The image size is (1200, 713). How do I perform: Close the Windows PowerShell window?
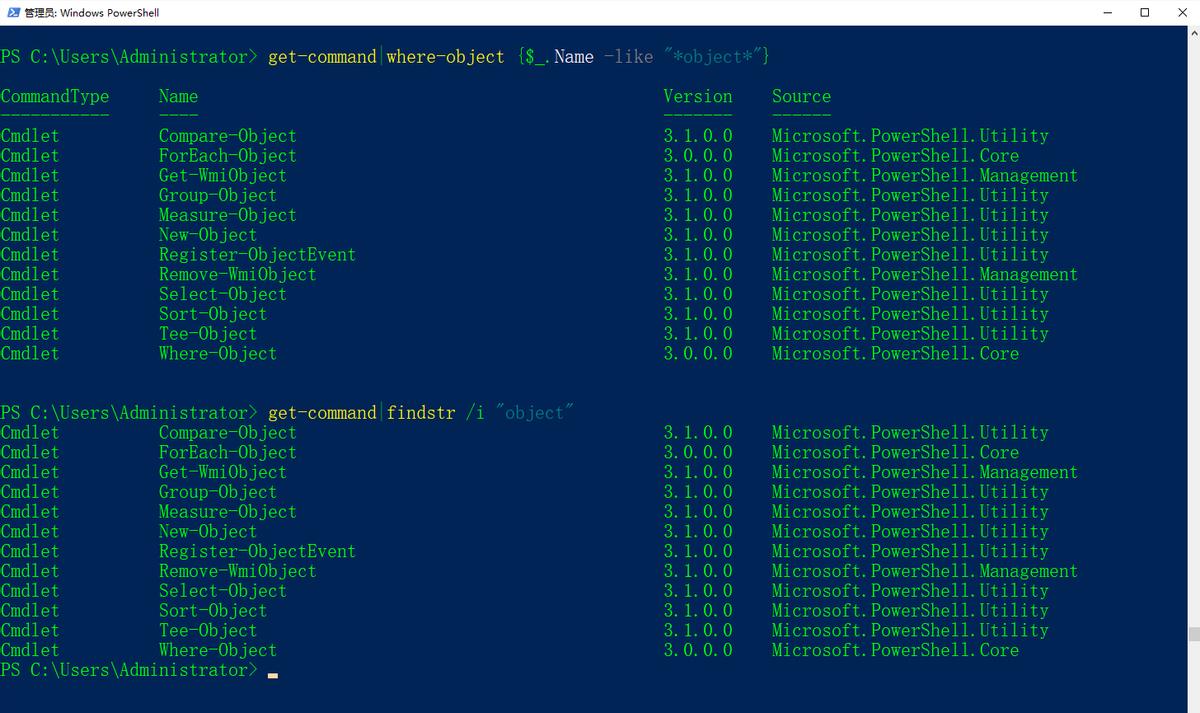(1181, 13)
